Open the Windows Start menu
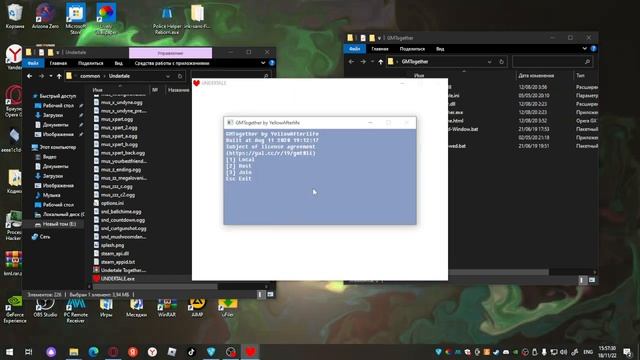The width and height of the screenshot is (640, 360). [9, 352]
